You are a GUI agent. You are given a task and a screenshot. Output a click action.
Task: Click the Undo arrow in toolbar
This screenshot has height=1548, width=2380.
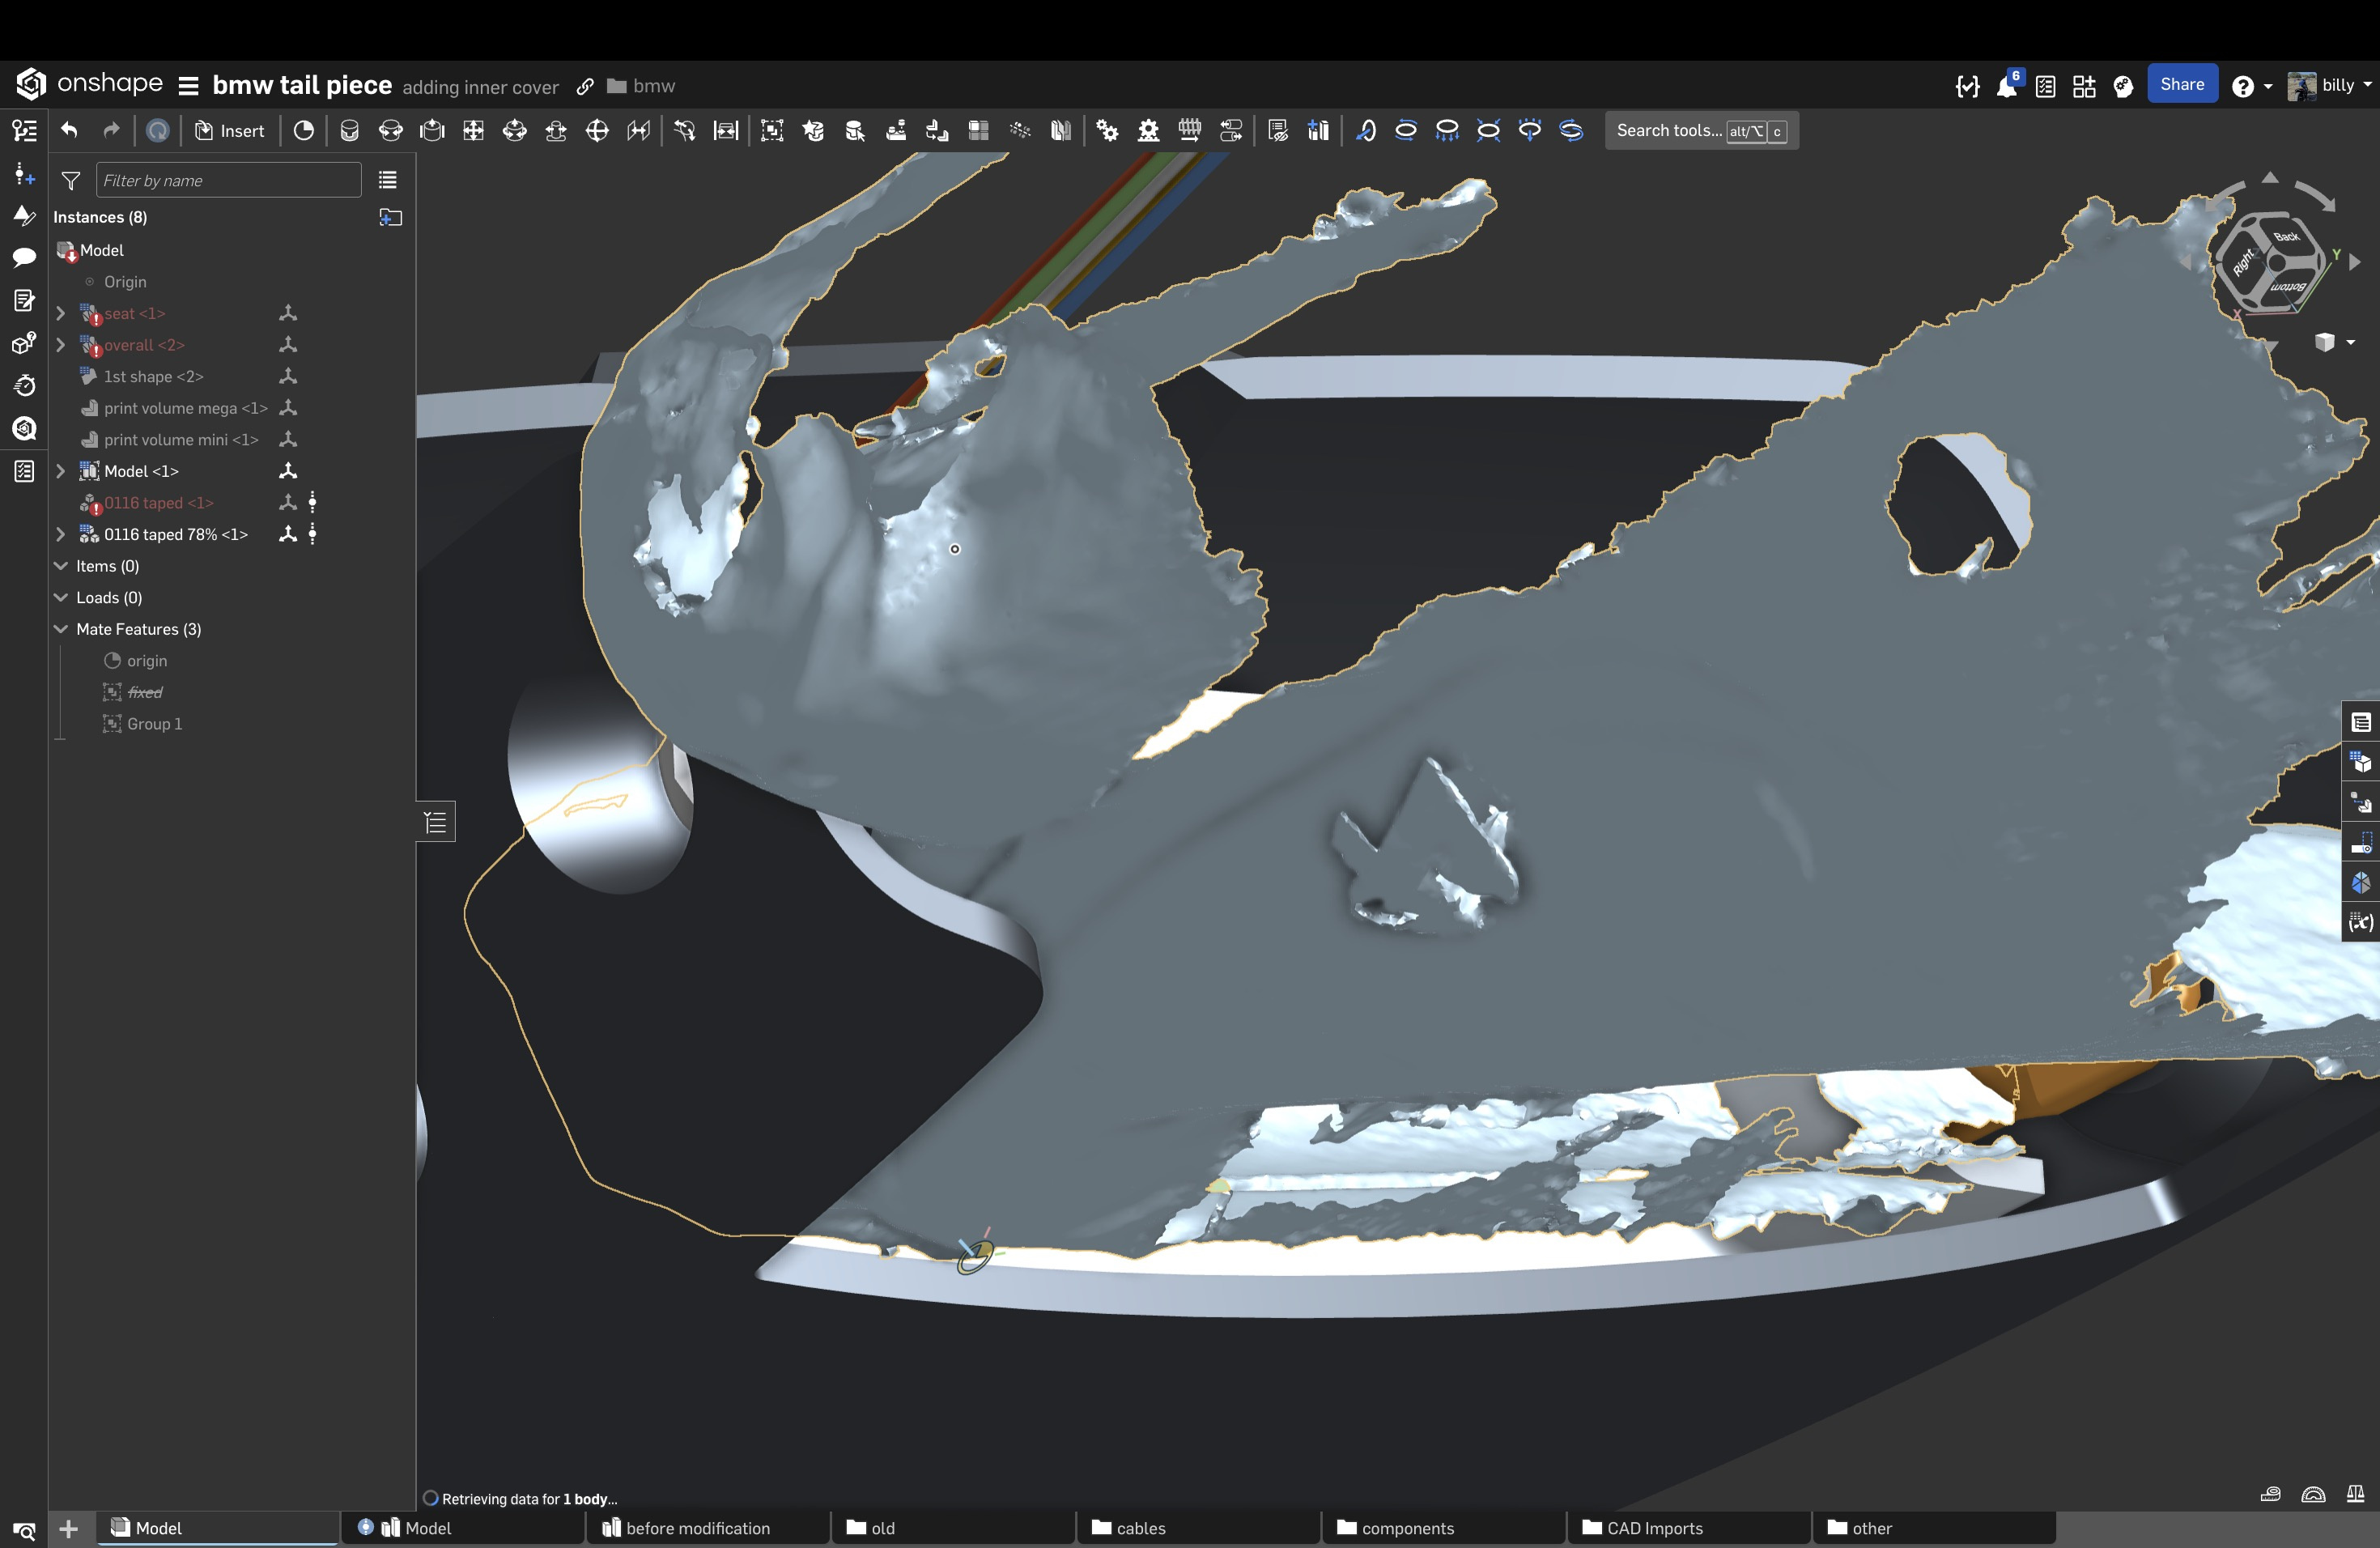(x=69, y=130)
